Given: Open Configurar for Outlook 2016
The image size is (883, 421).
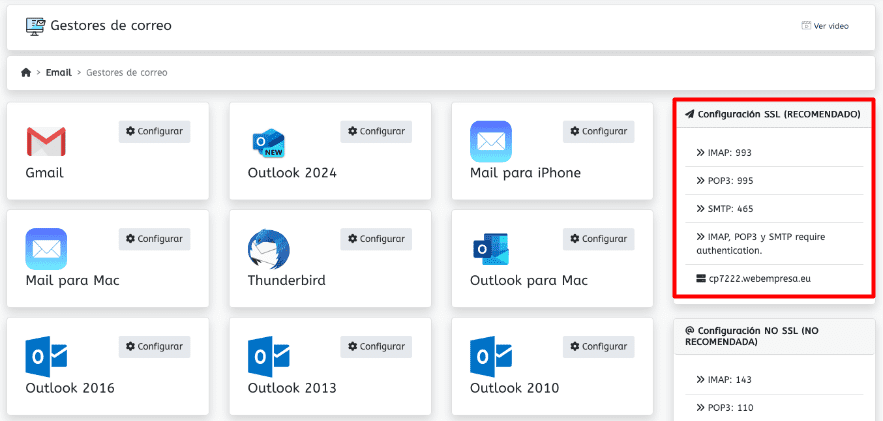Looking at the screenshot, I should click(154, 346).
